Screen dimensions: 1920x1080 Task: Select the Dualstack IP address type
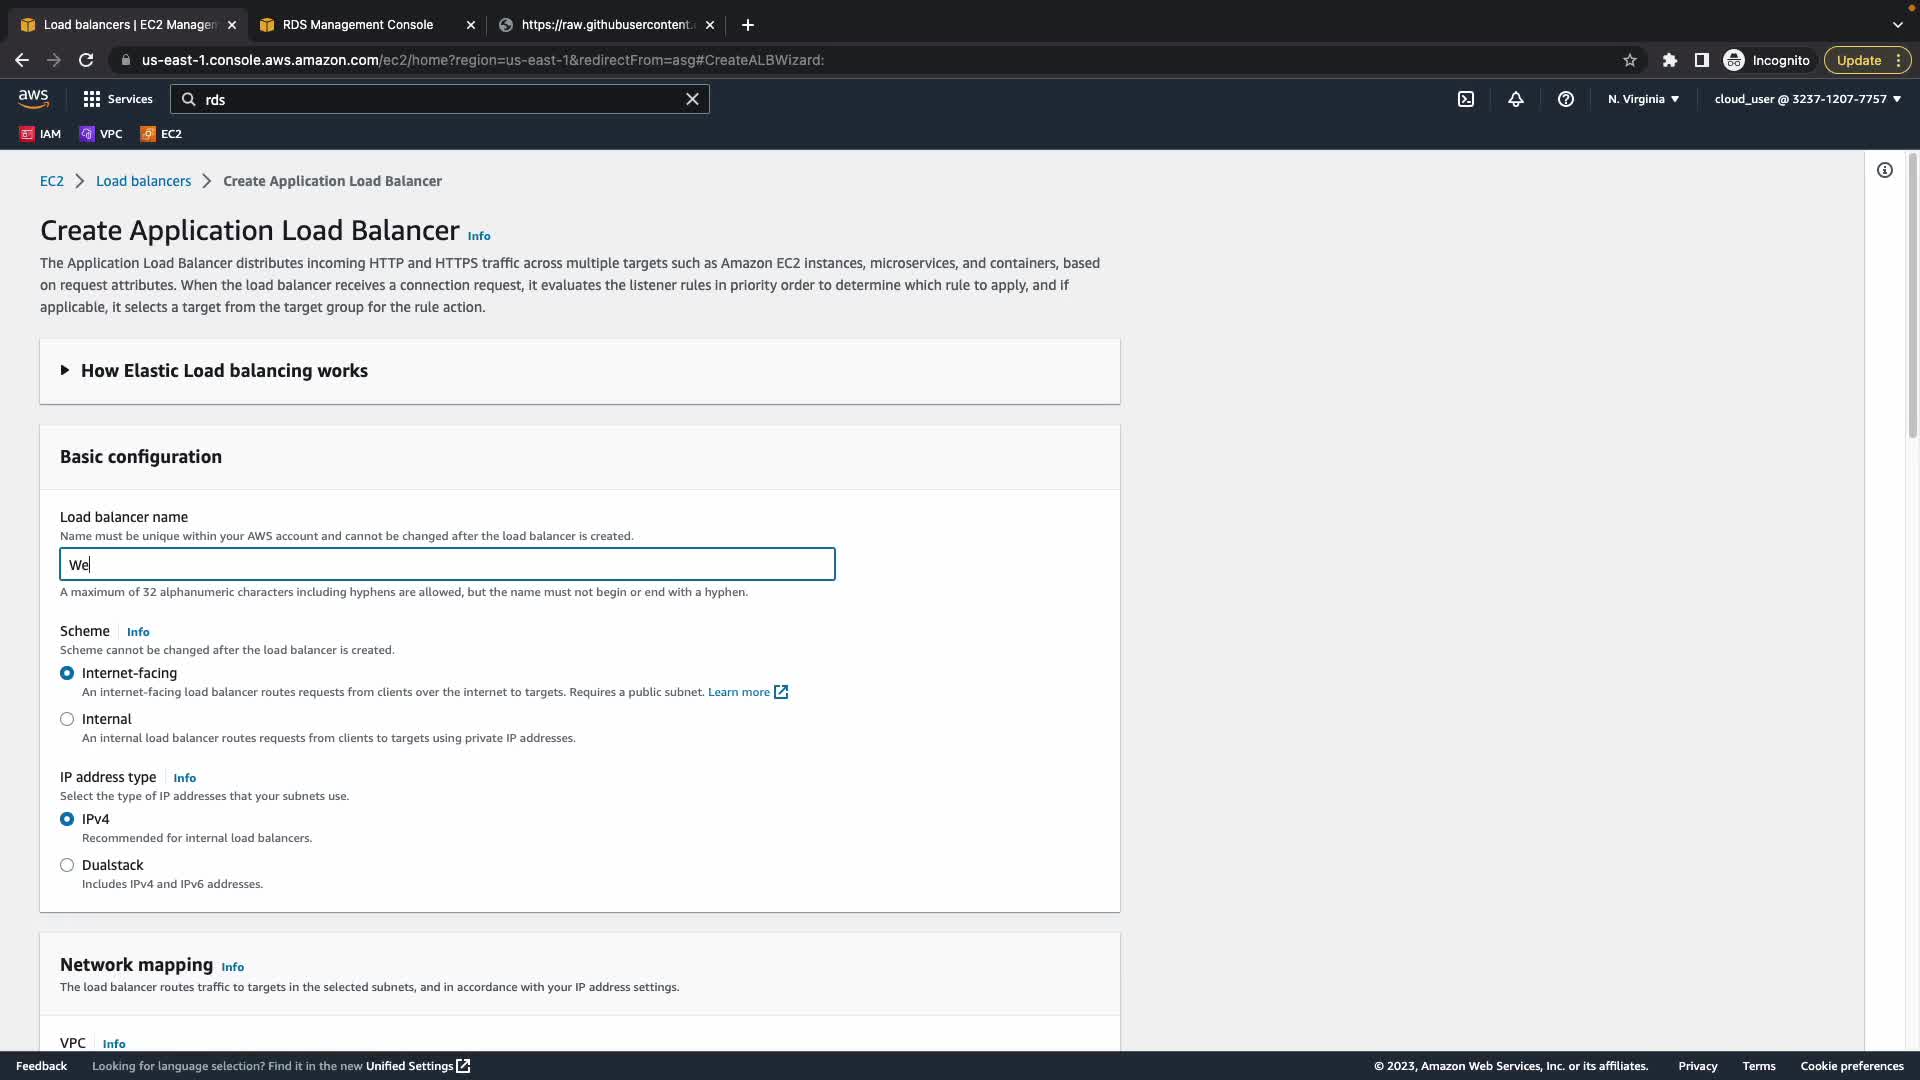(67, 865)
